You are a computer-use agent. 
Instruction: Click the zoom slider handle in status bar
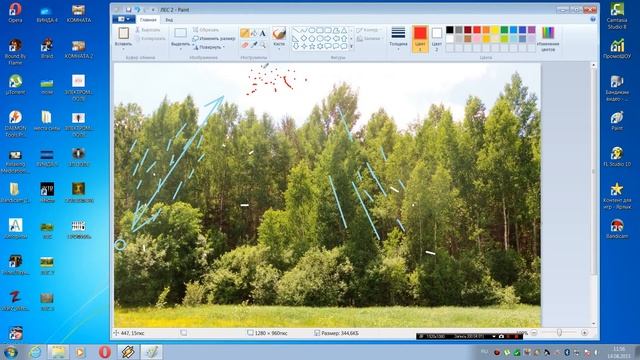point(559,333)
